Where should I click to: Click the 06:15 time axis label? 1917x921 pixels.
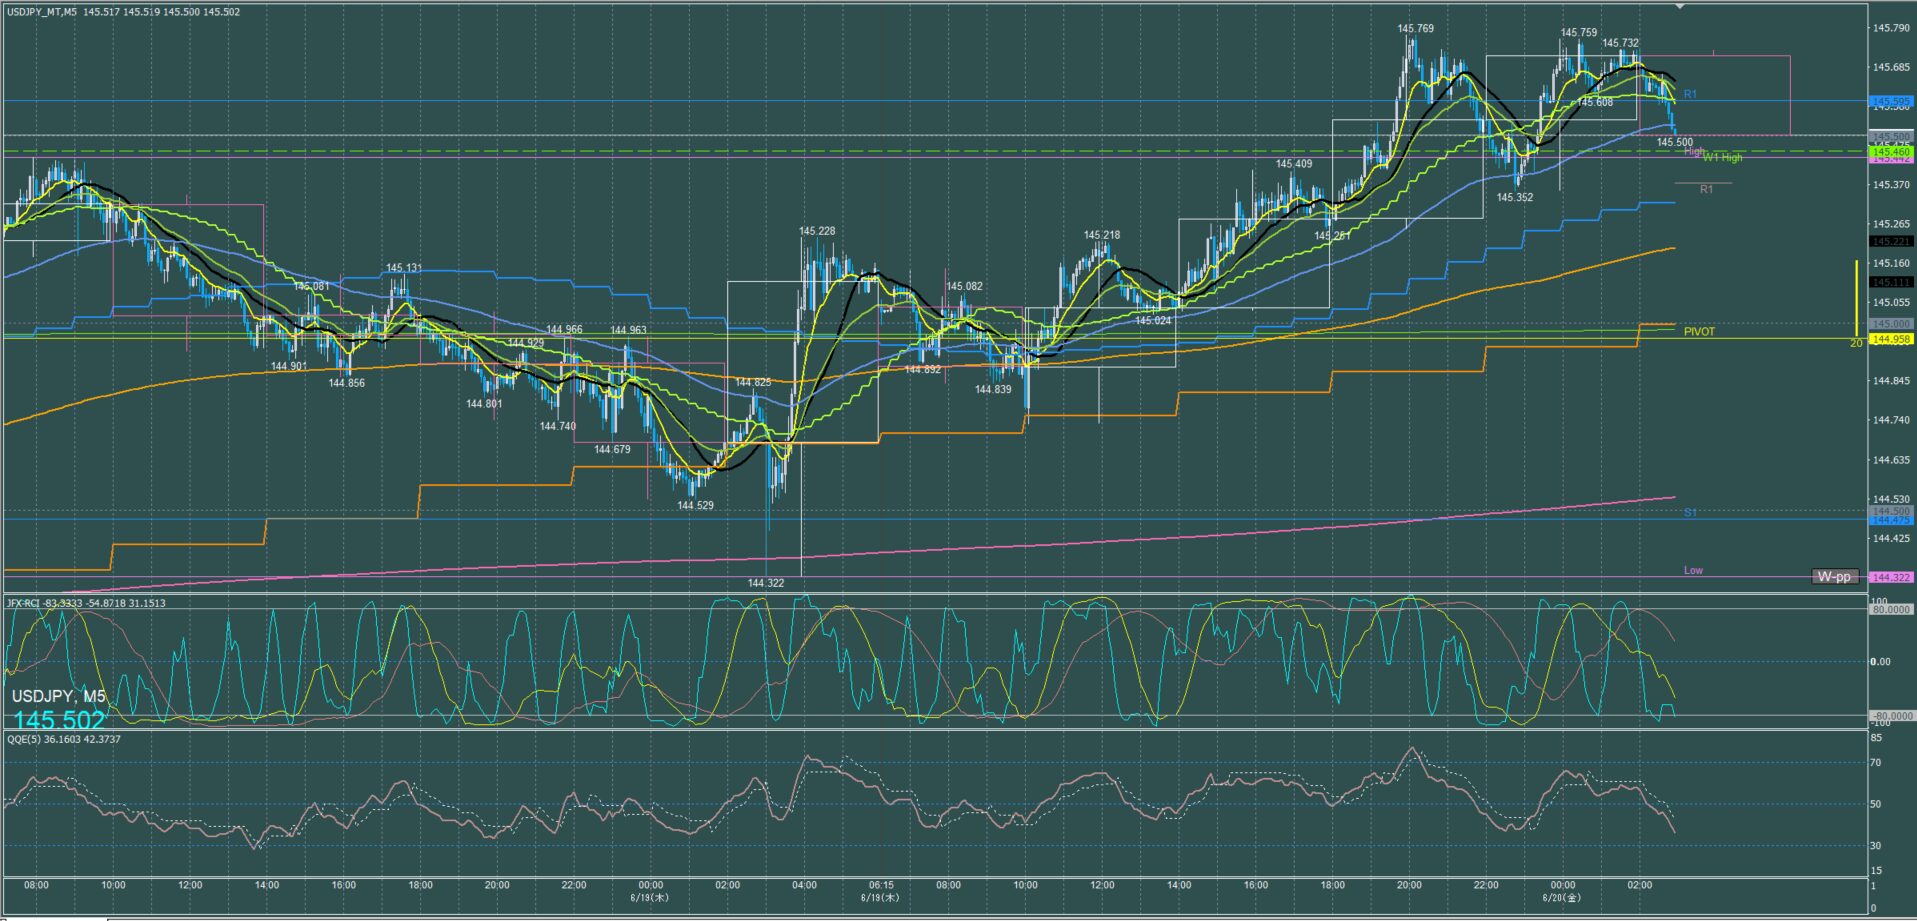pyautogui.click(x=881, y=885)
